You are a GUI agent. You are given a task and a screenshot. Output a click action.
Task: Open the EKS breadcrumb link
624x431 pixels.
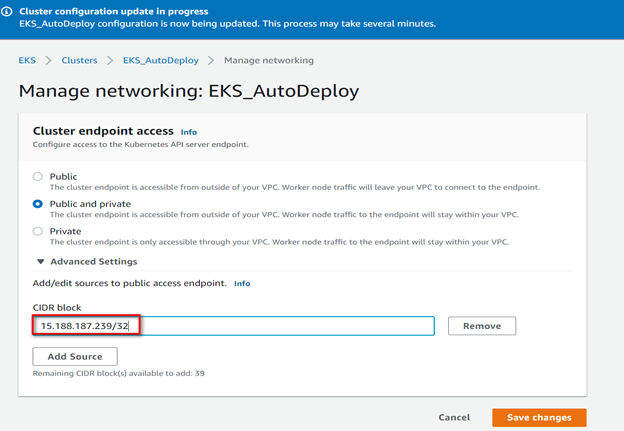[27, 61]
